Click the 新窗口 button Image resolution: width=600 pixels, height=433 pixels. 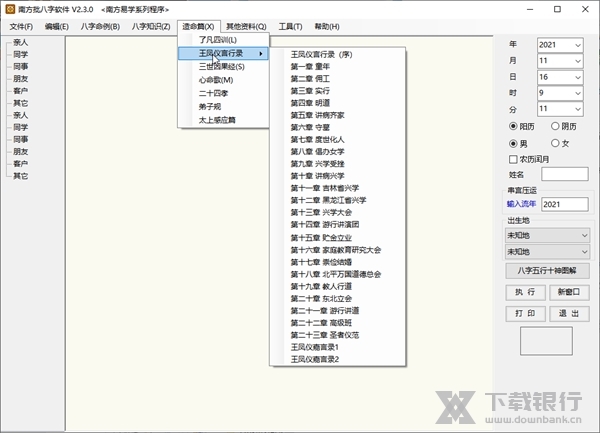click(569, 292)
